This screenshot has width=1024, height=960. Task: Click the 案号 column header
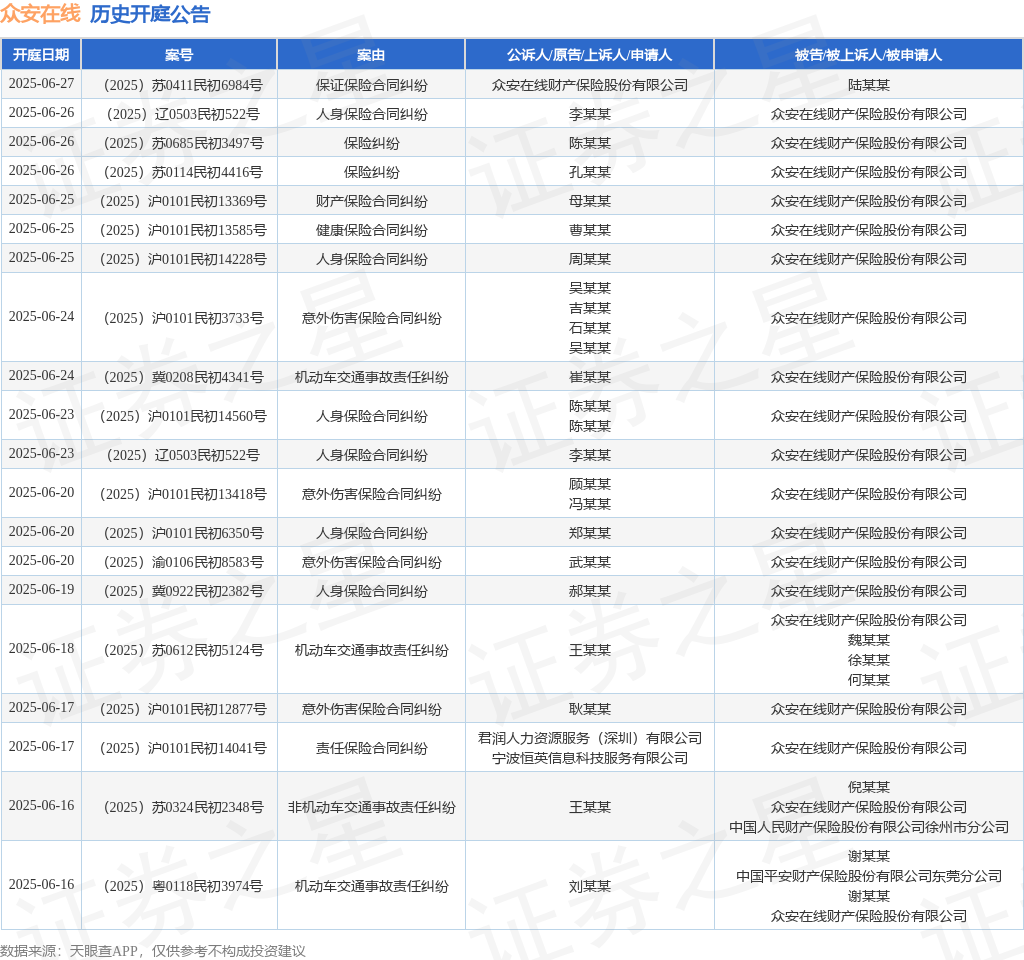click(179, 55)
